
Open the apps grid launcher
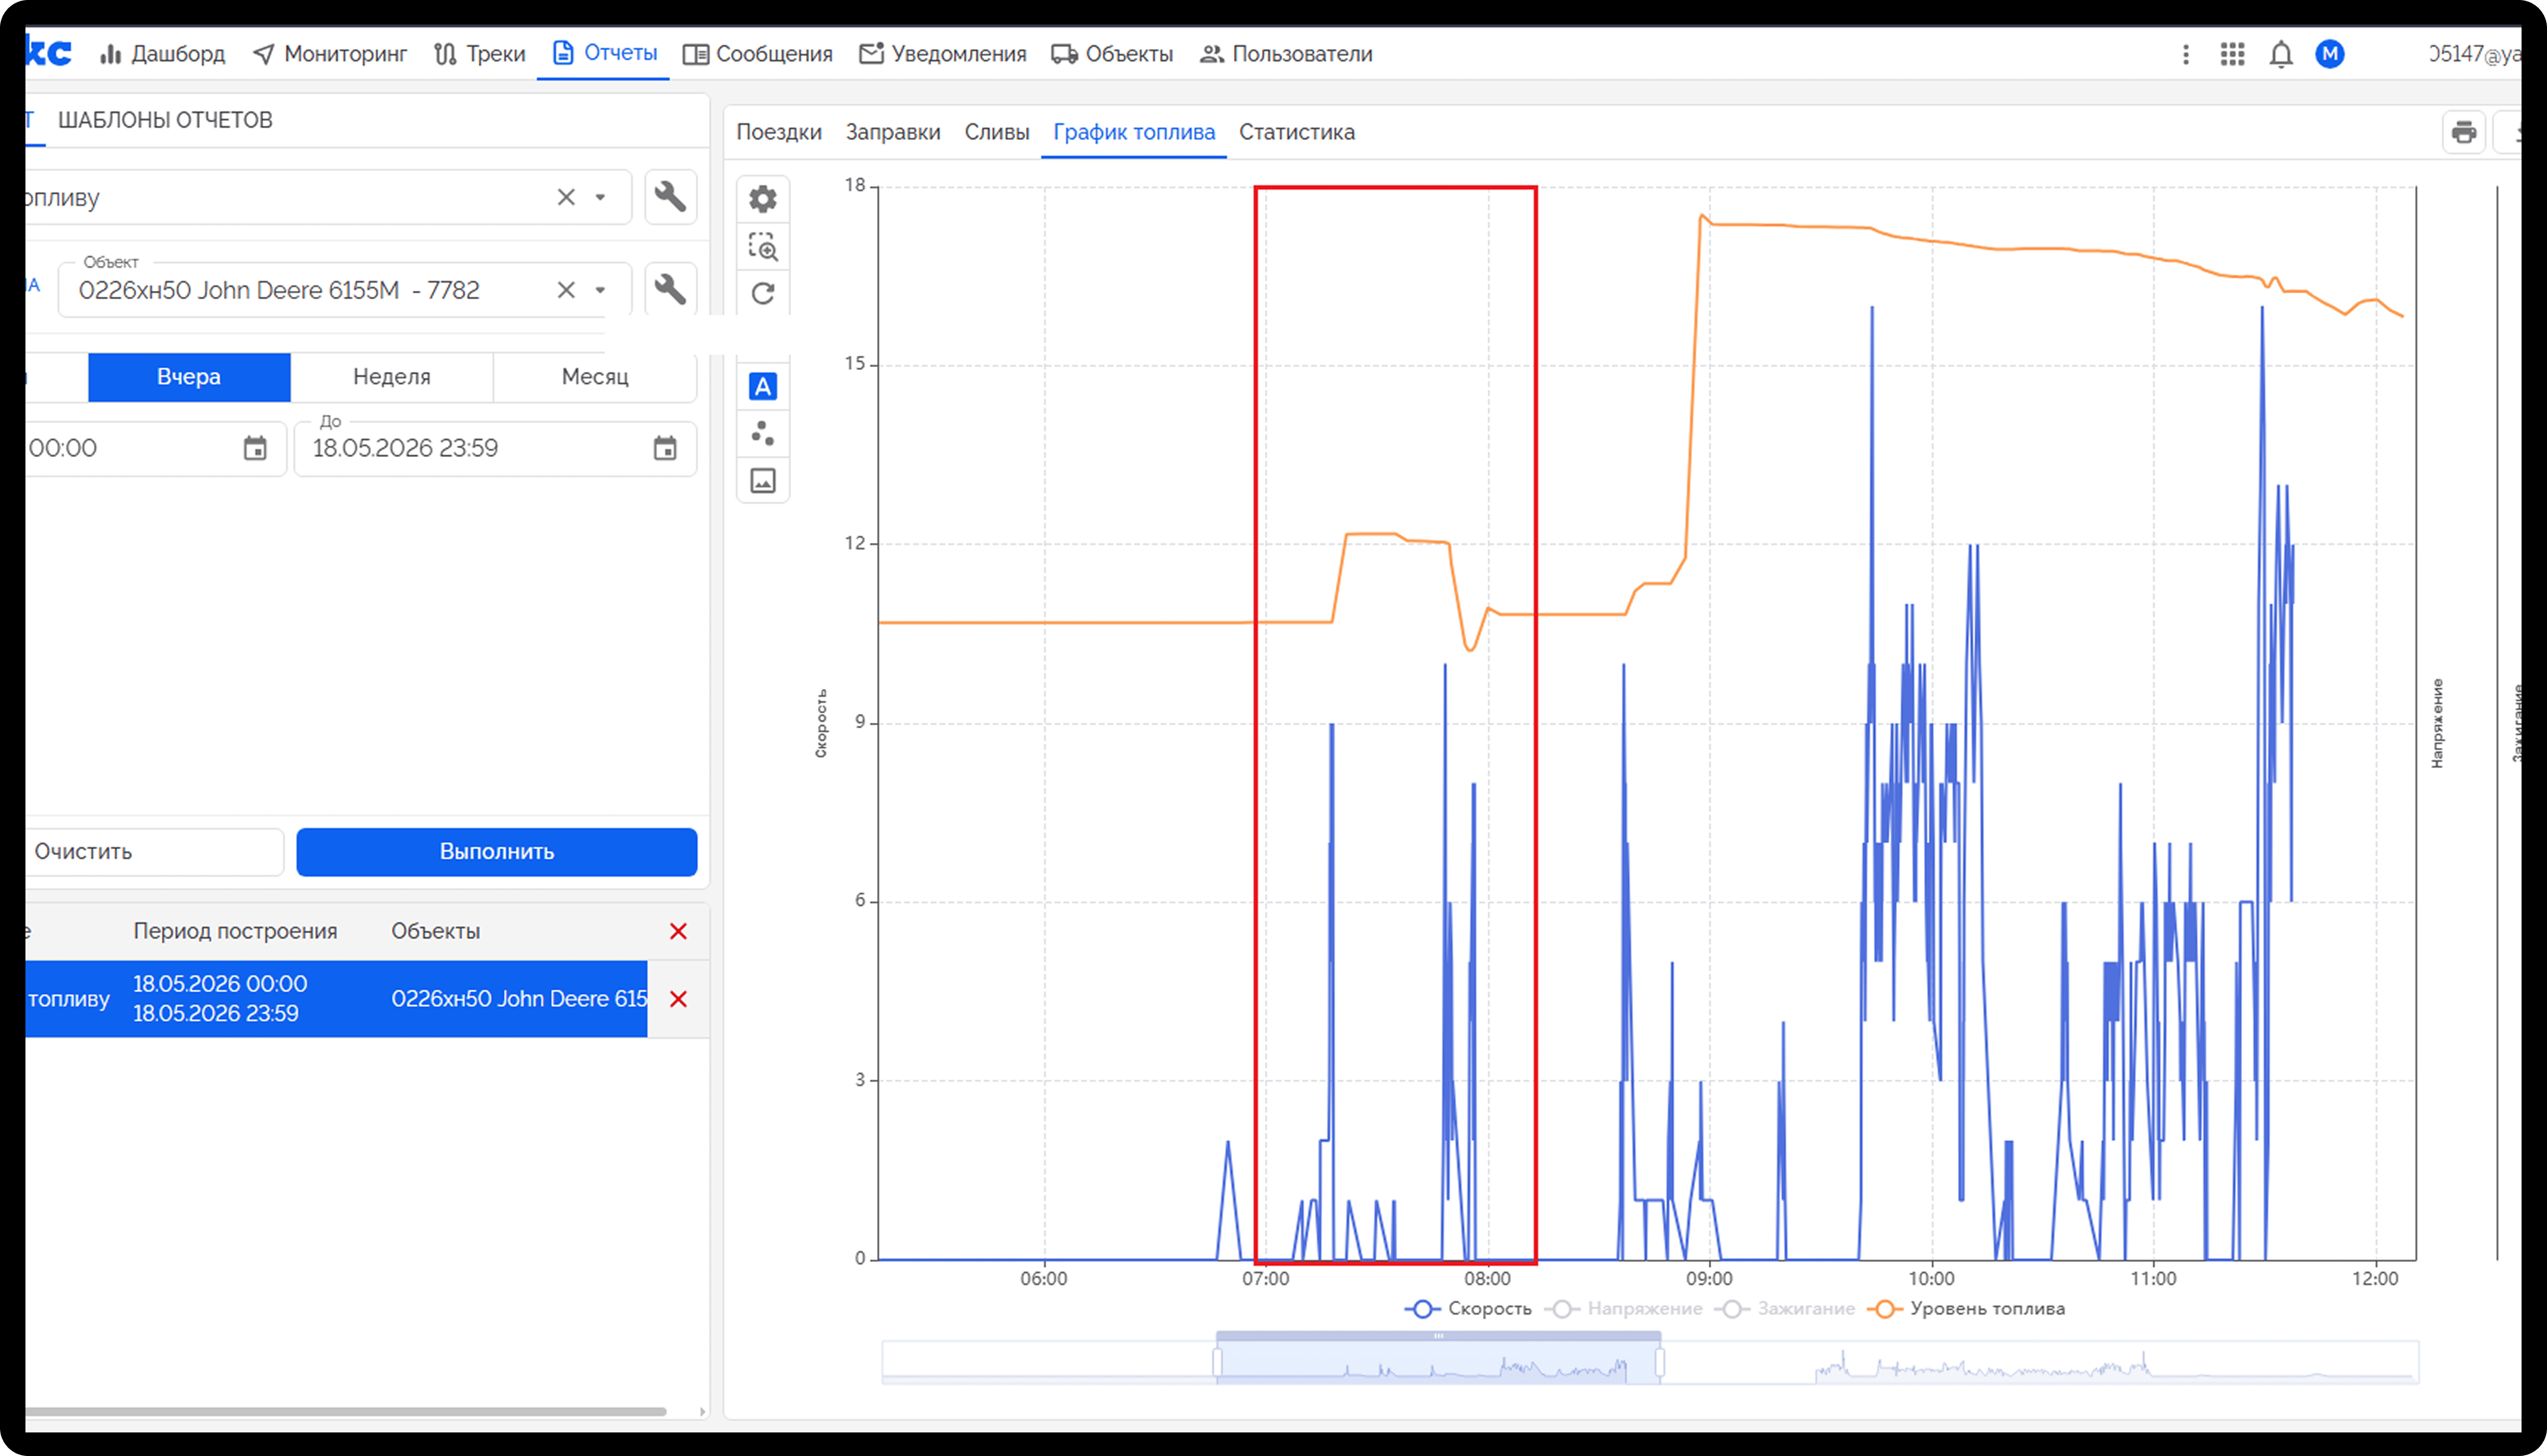[x=2233, y=54]
